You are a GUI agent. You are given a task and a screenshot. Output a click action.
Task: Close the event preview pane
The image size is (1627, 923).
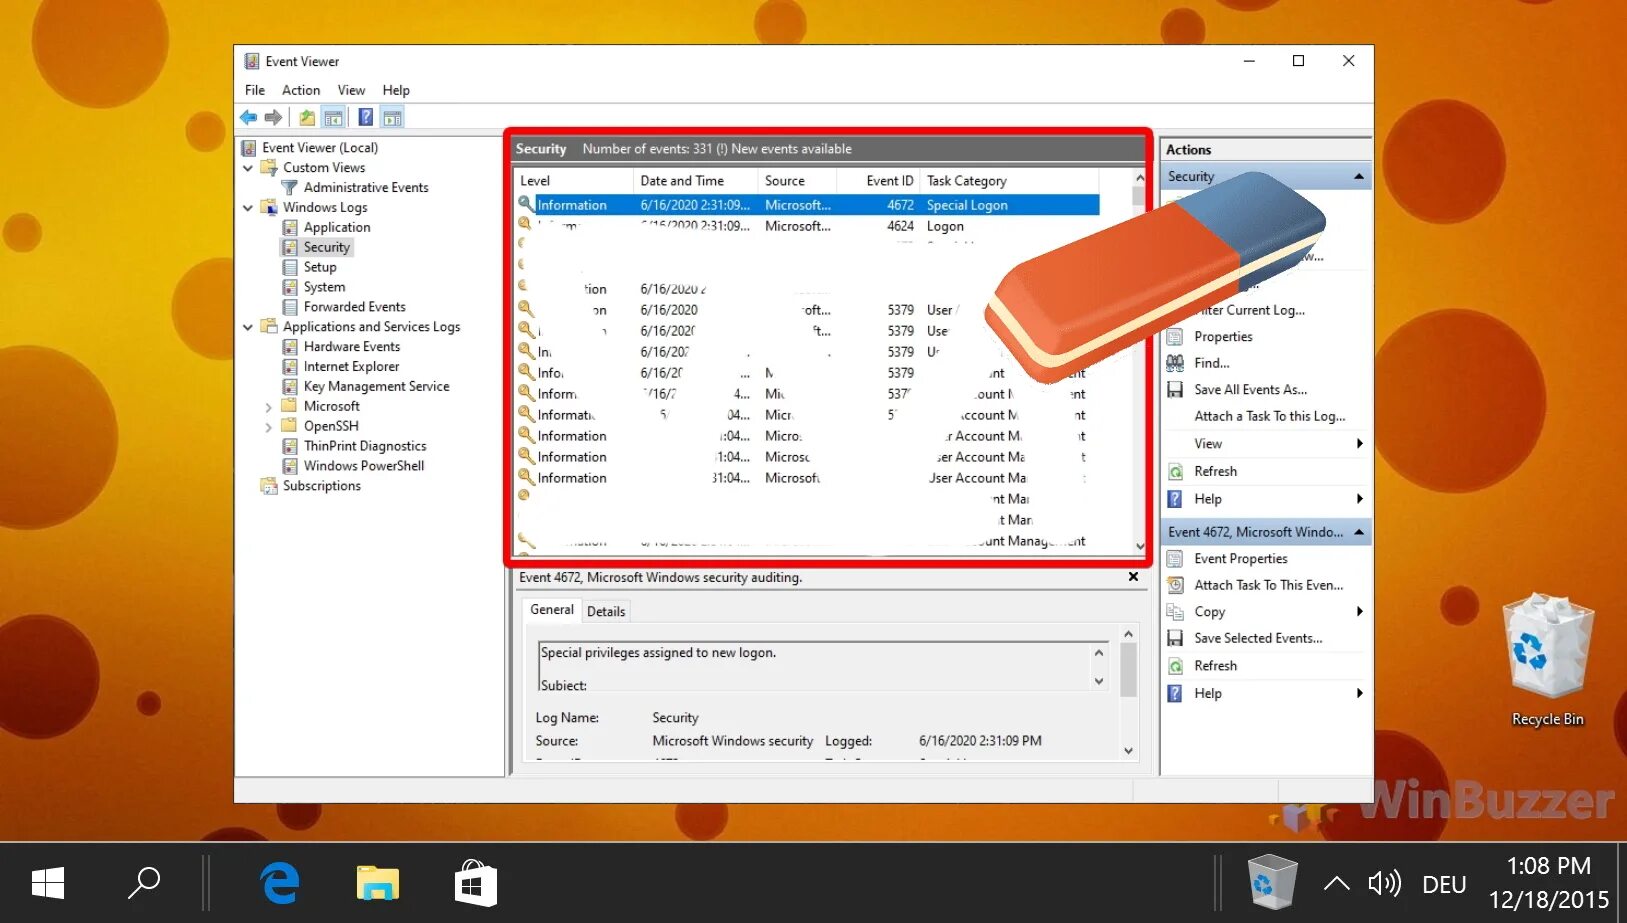coord(1133,577)
